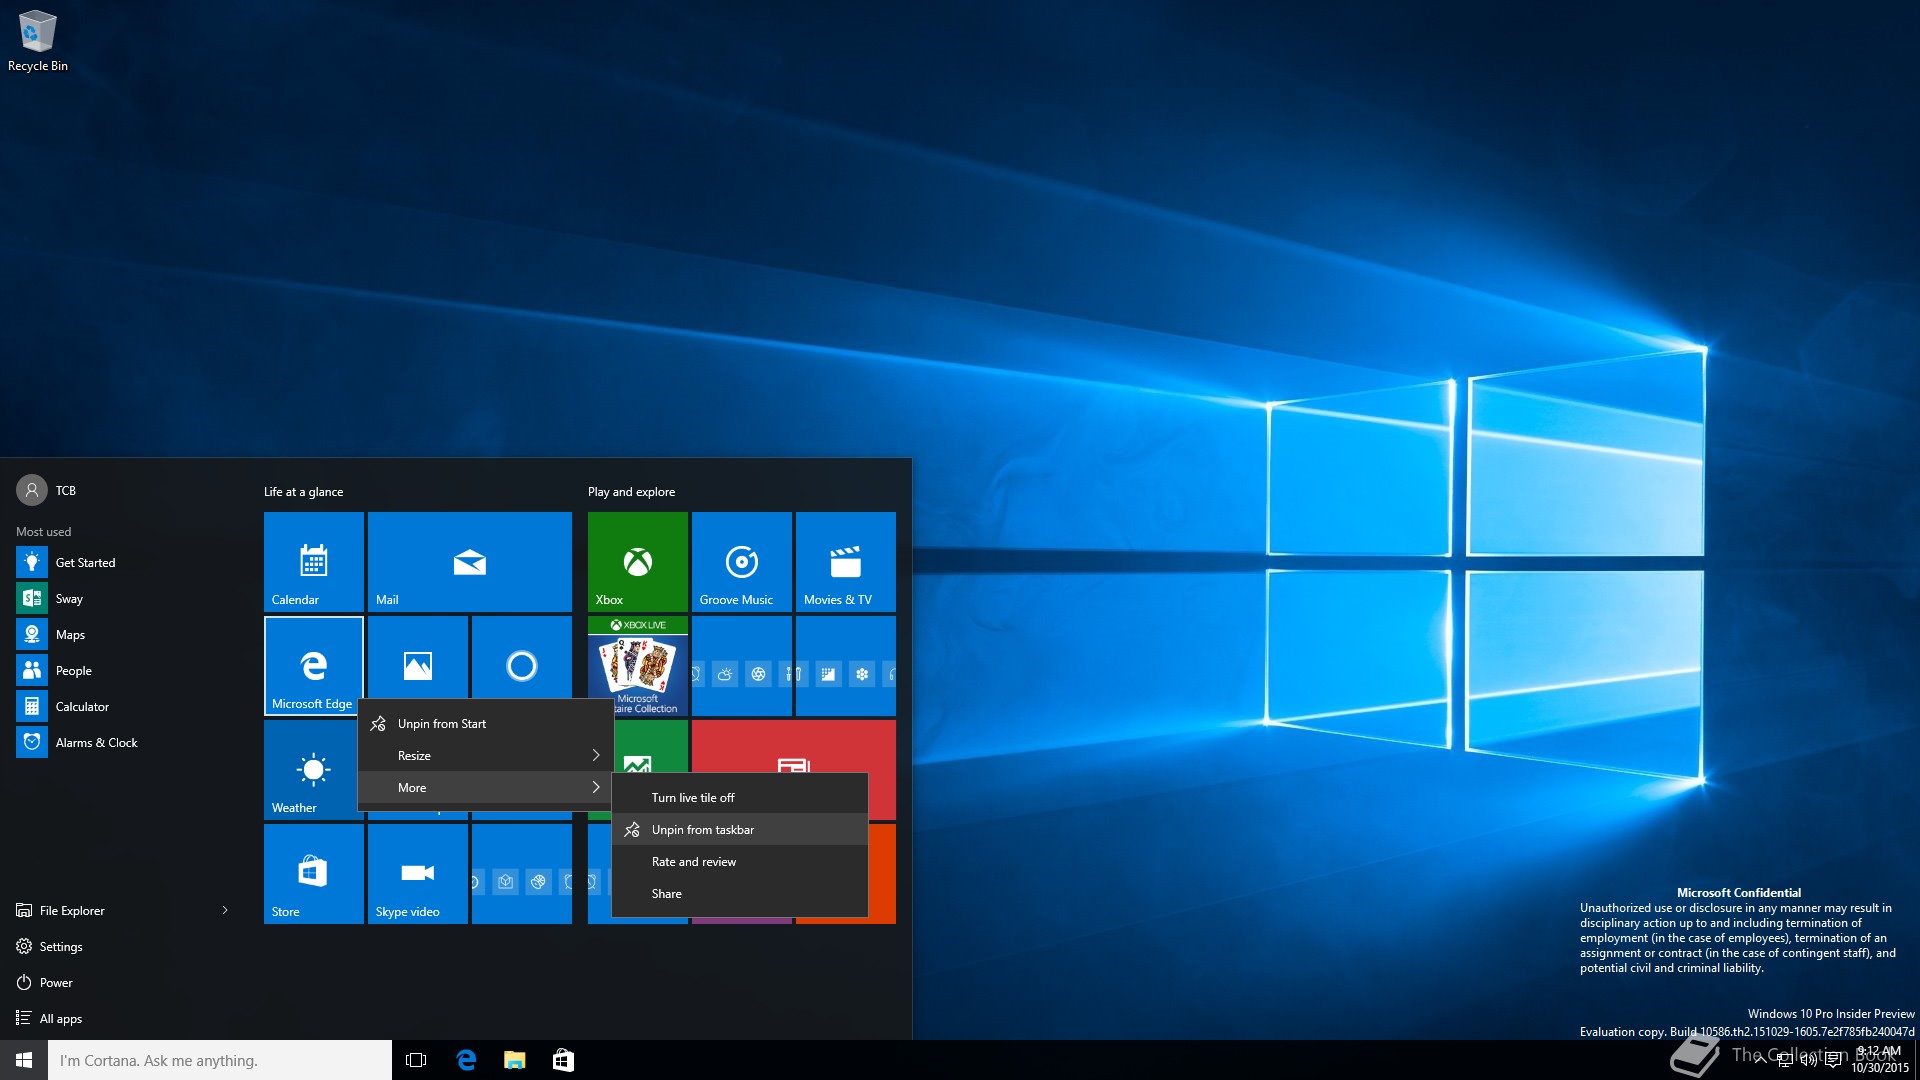Open the Skype video tile
The width and height of the screenshot is (1920, 1080).
(417, 873)
